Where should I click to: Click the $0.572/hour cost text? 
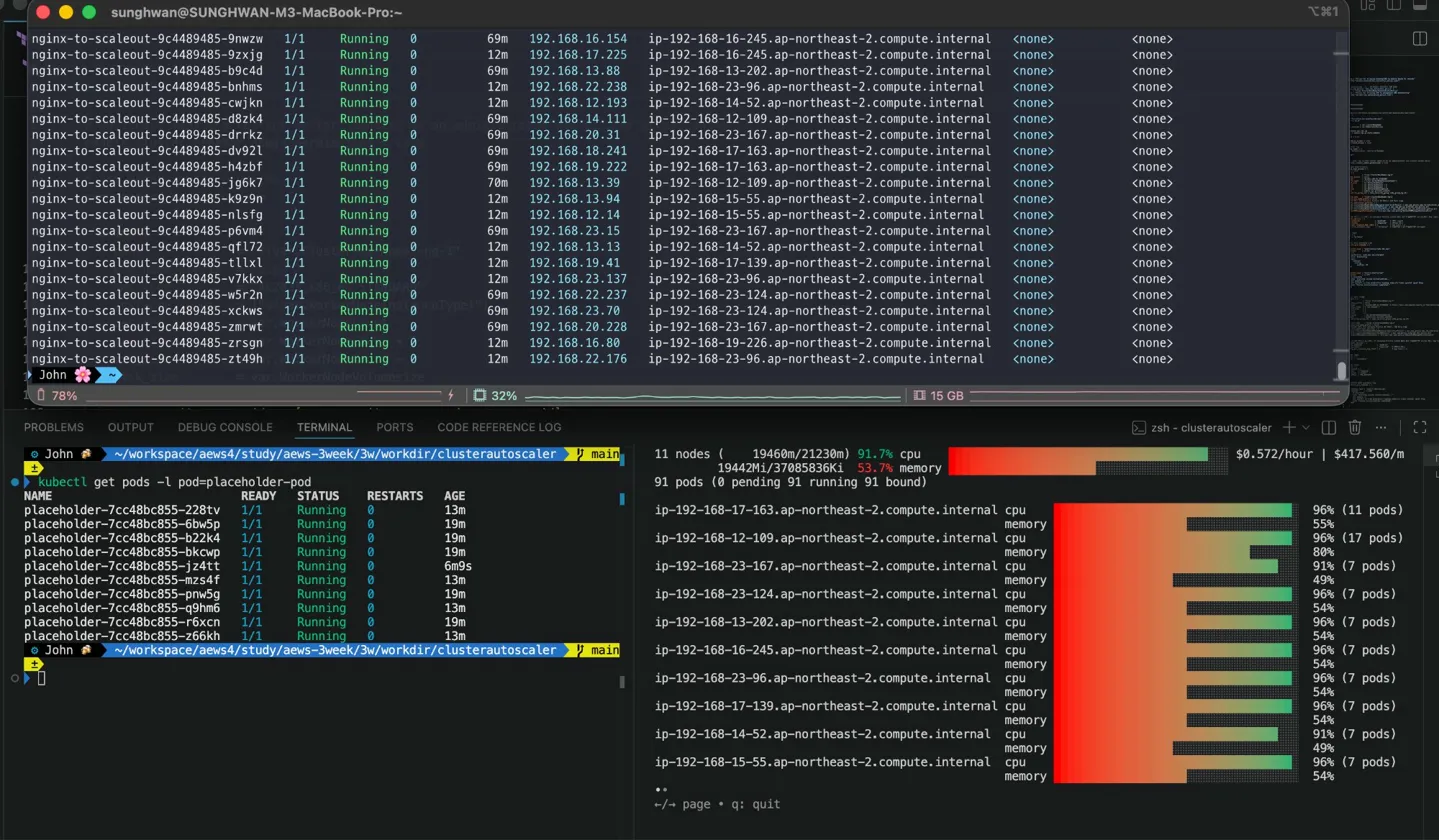pos(1276,454)
